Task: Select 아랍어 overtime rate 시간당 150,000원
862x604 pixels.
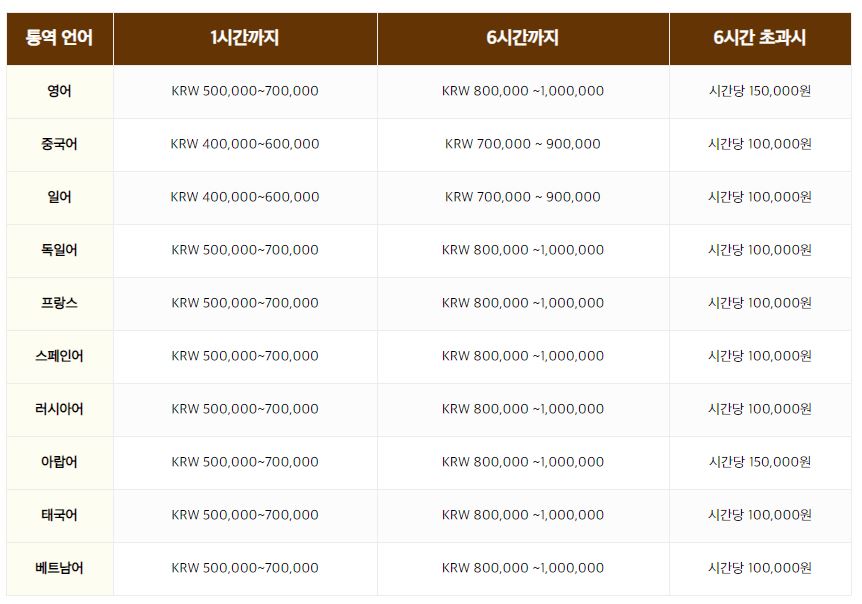Action: (760, 462)
